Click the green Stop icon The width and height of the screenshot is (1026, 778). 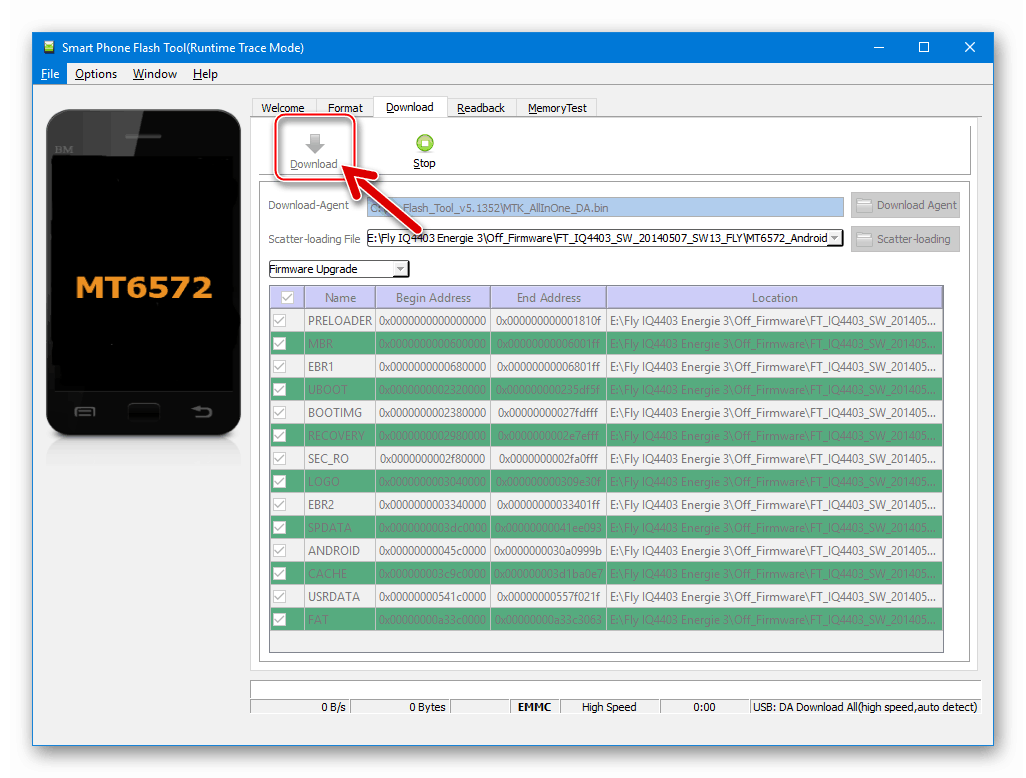coord(424,144)
